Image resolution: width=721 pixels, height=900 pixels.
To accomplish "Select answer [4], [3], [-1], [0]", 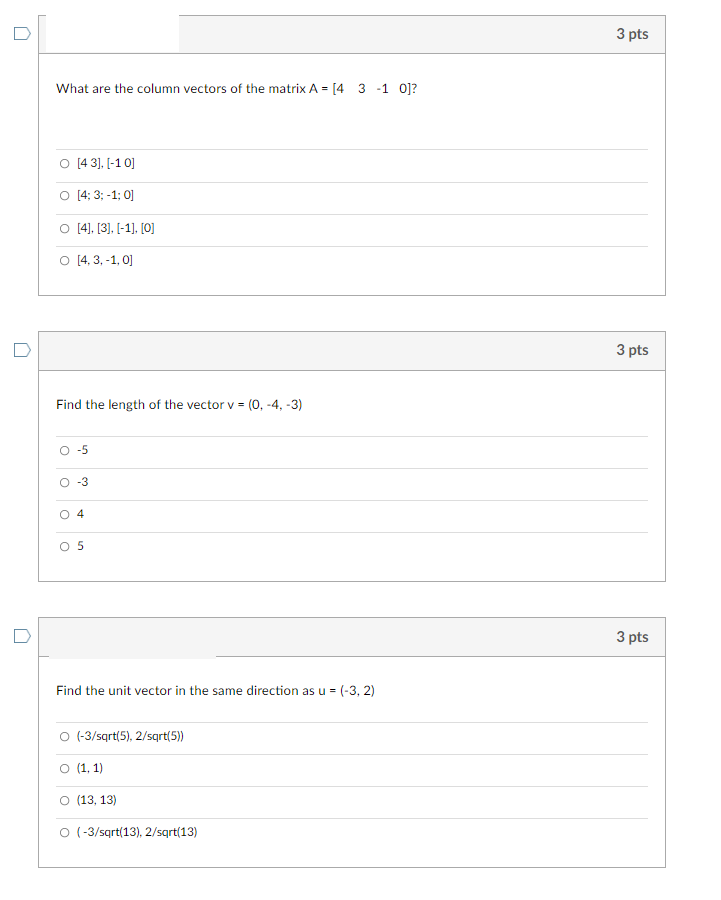I will [63, 228].
